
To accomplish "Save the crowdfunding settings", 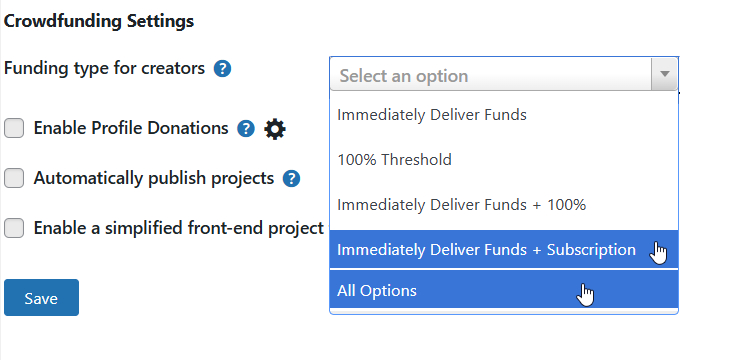I will click(x=41, y=298).
